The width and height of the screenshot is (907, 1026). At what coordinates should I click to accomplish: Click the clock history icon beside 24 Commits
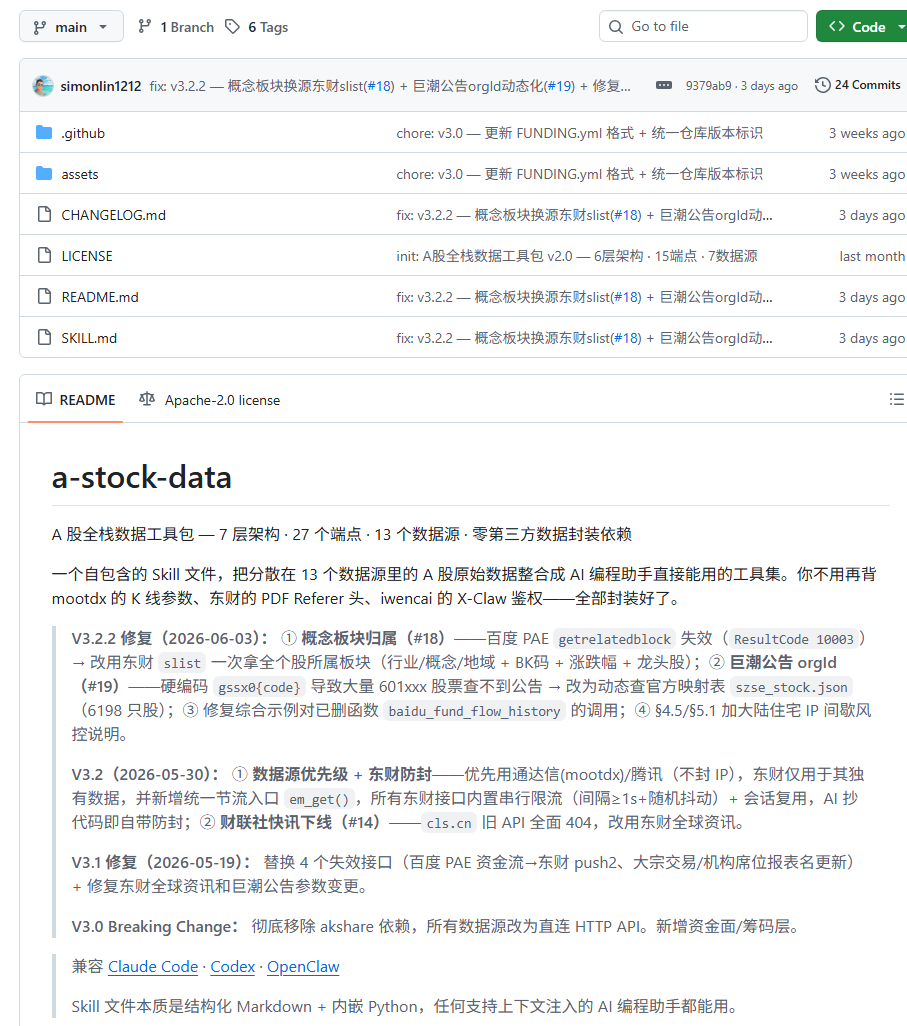pos(823,85)
